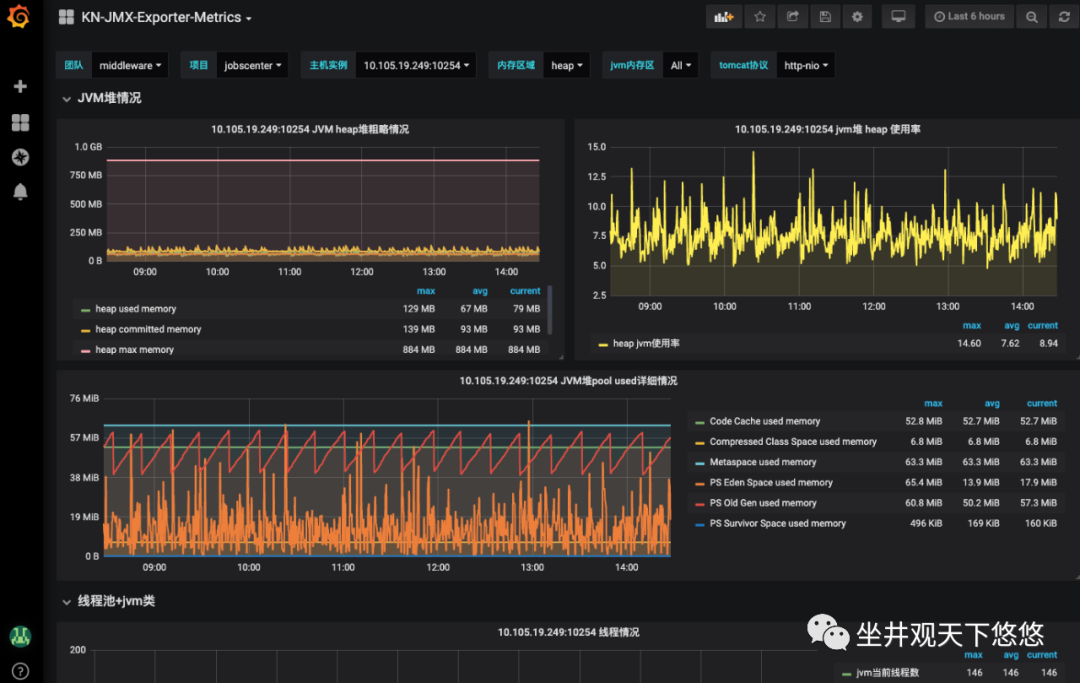Viewport: 1080px width, 683px height.
Task: Open the jobscenter project dropdown
Action: point(252,66)
